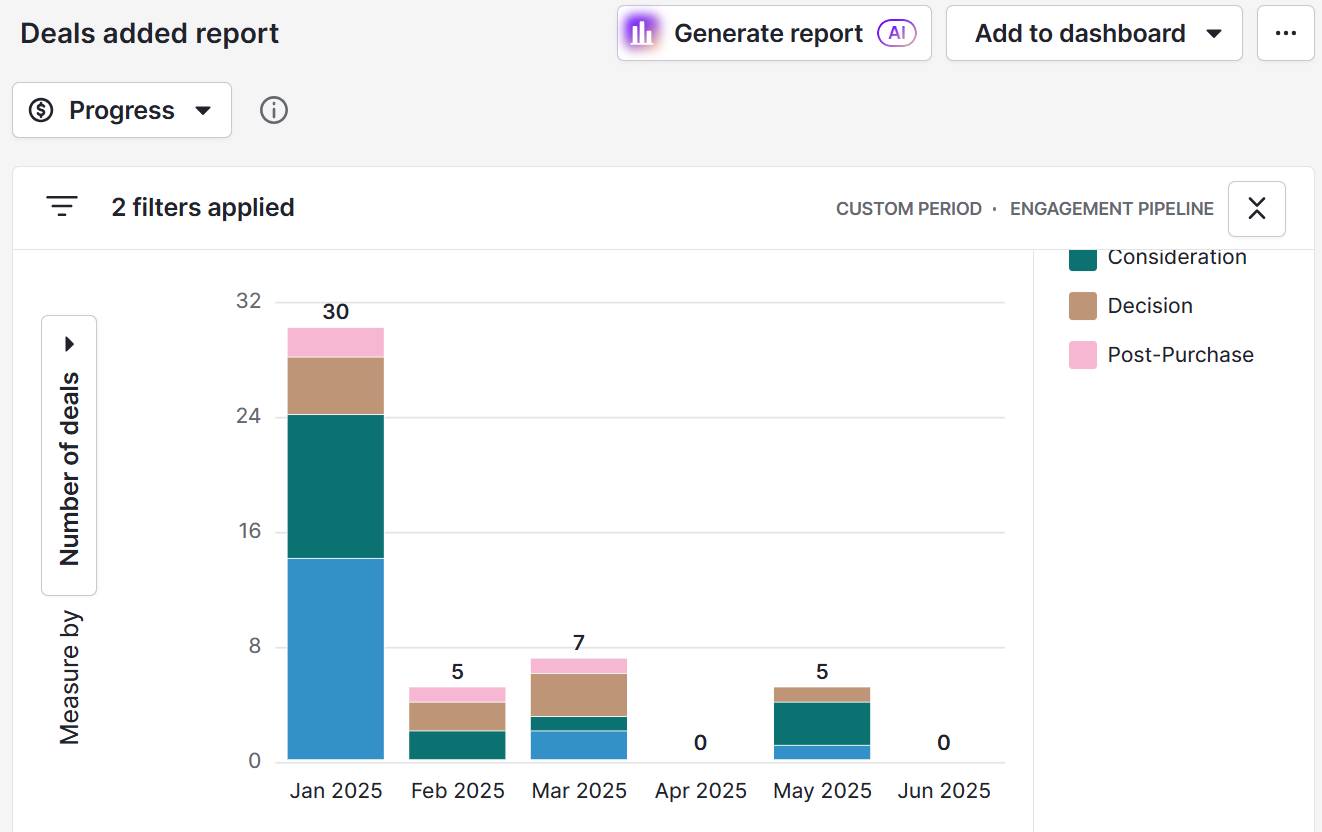Click the purple bar-chart AI icon
This screenshot has width=1322, height=832.
tap(641, 33)
